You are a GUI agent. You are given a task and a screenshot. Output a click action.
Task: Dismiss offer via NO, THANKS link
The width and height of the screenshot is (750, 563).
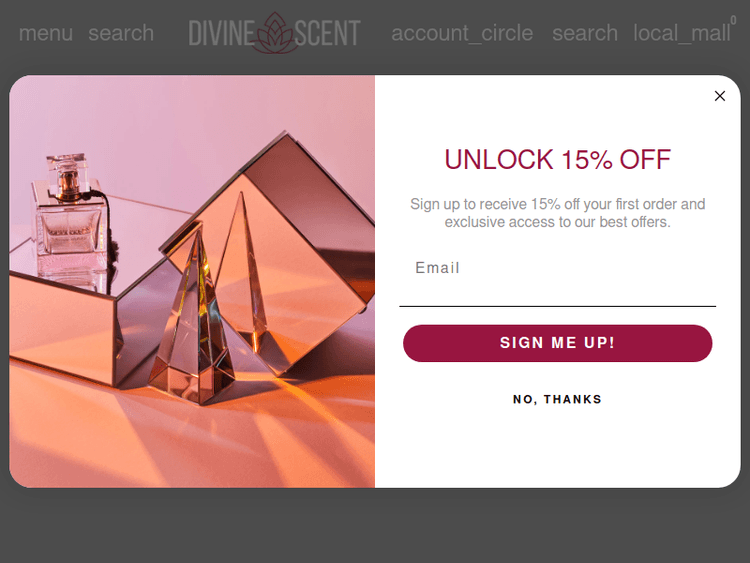coord(557,399)
